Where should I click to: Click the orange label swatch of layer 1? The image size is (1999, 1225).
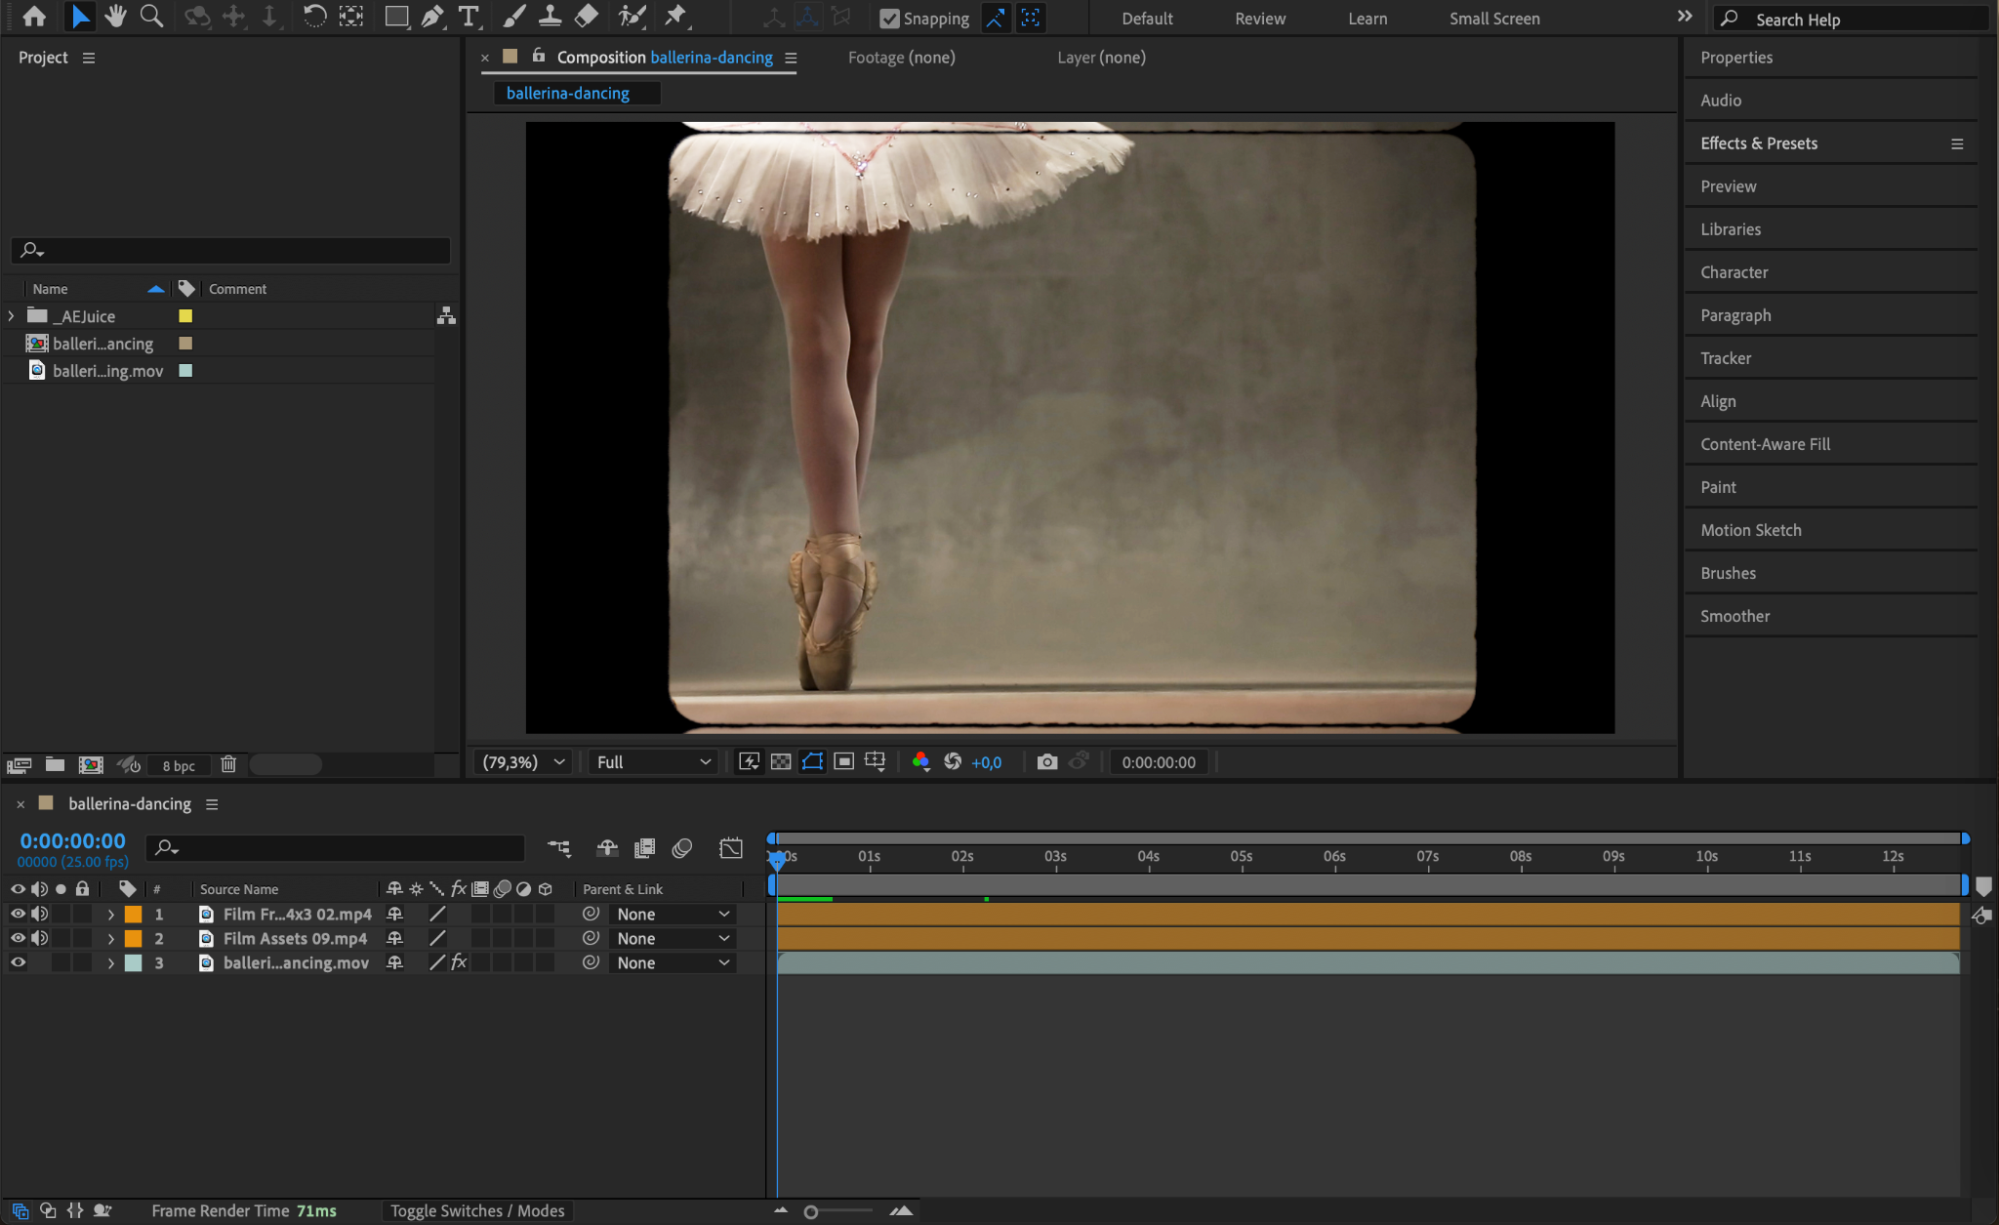pyautogui.click(x=133, y=914)
